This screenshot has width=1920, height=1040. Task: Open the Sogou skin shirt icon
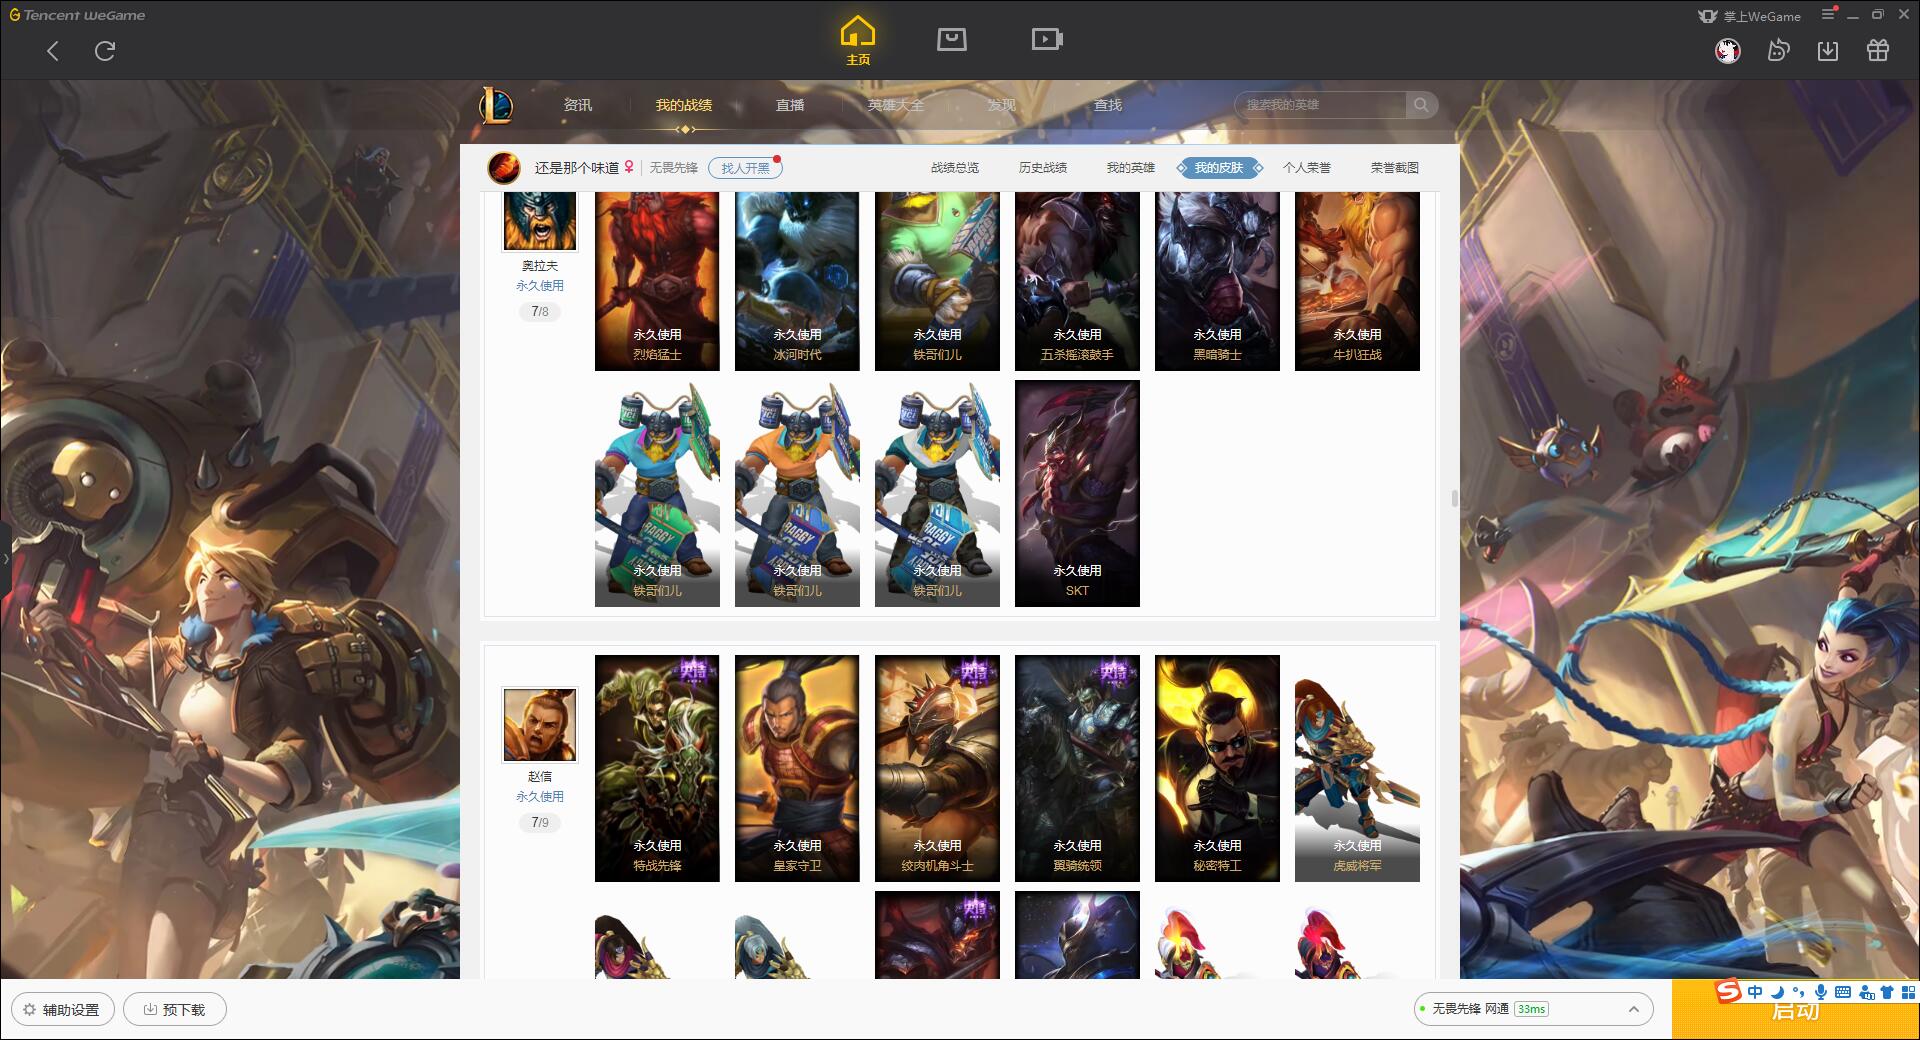[1887, 992]
